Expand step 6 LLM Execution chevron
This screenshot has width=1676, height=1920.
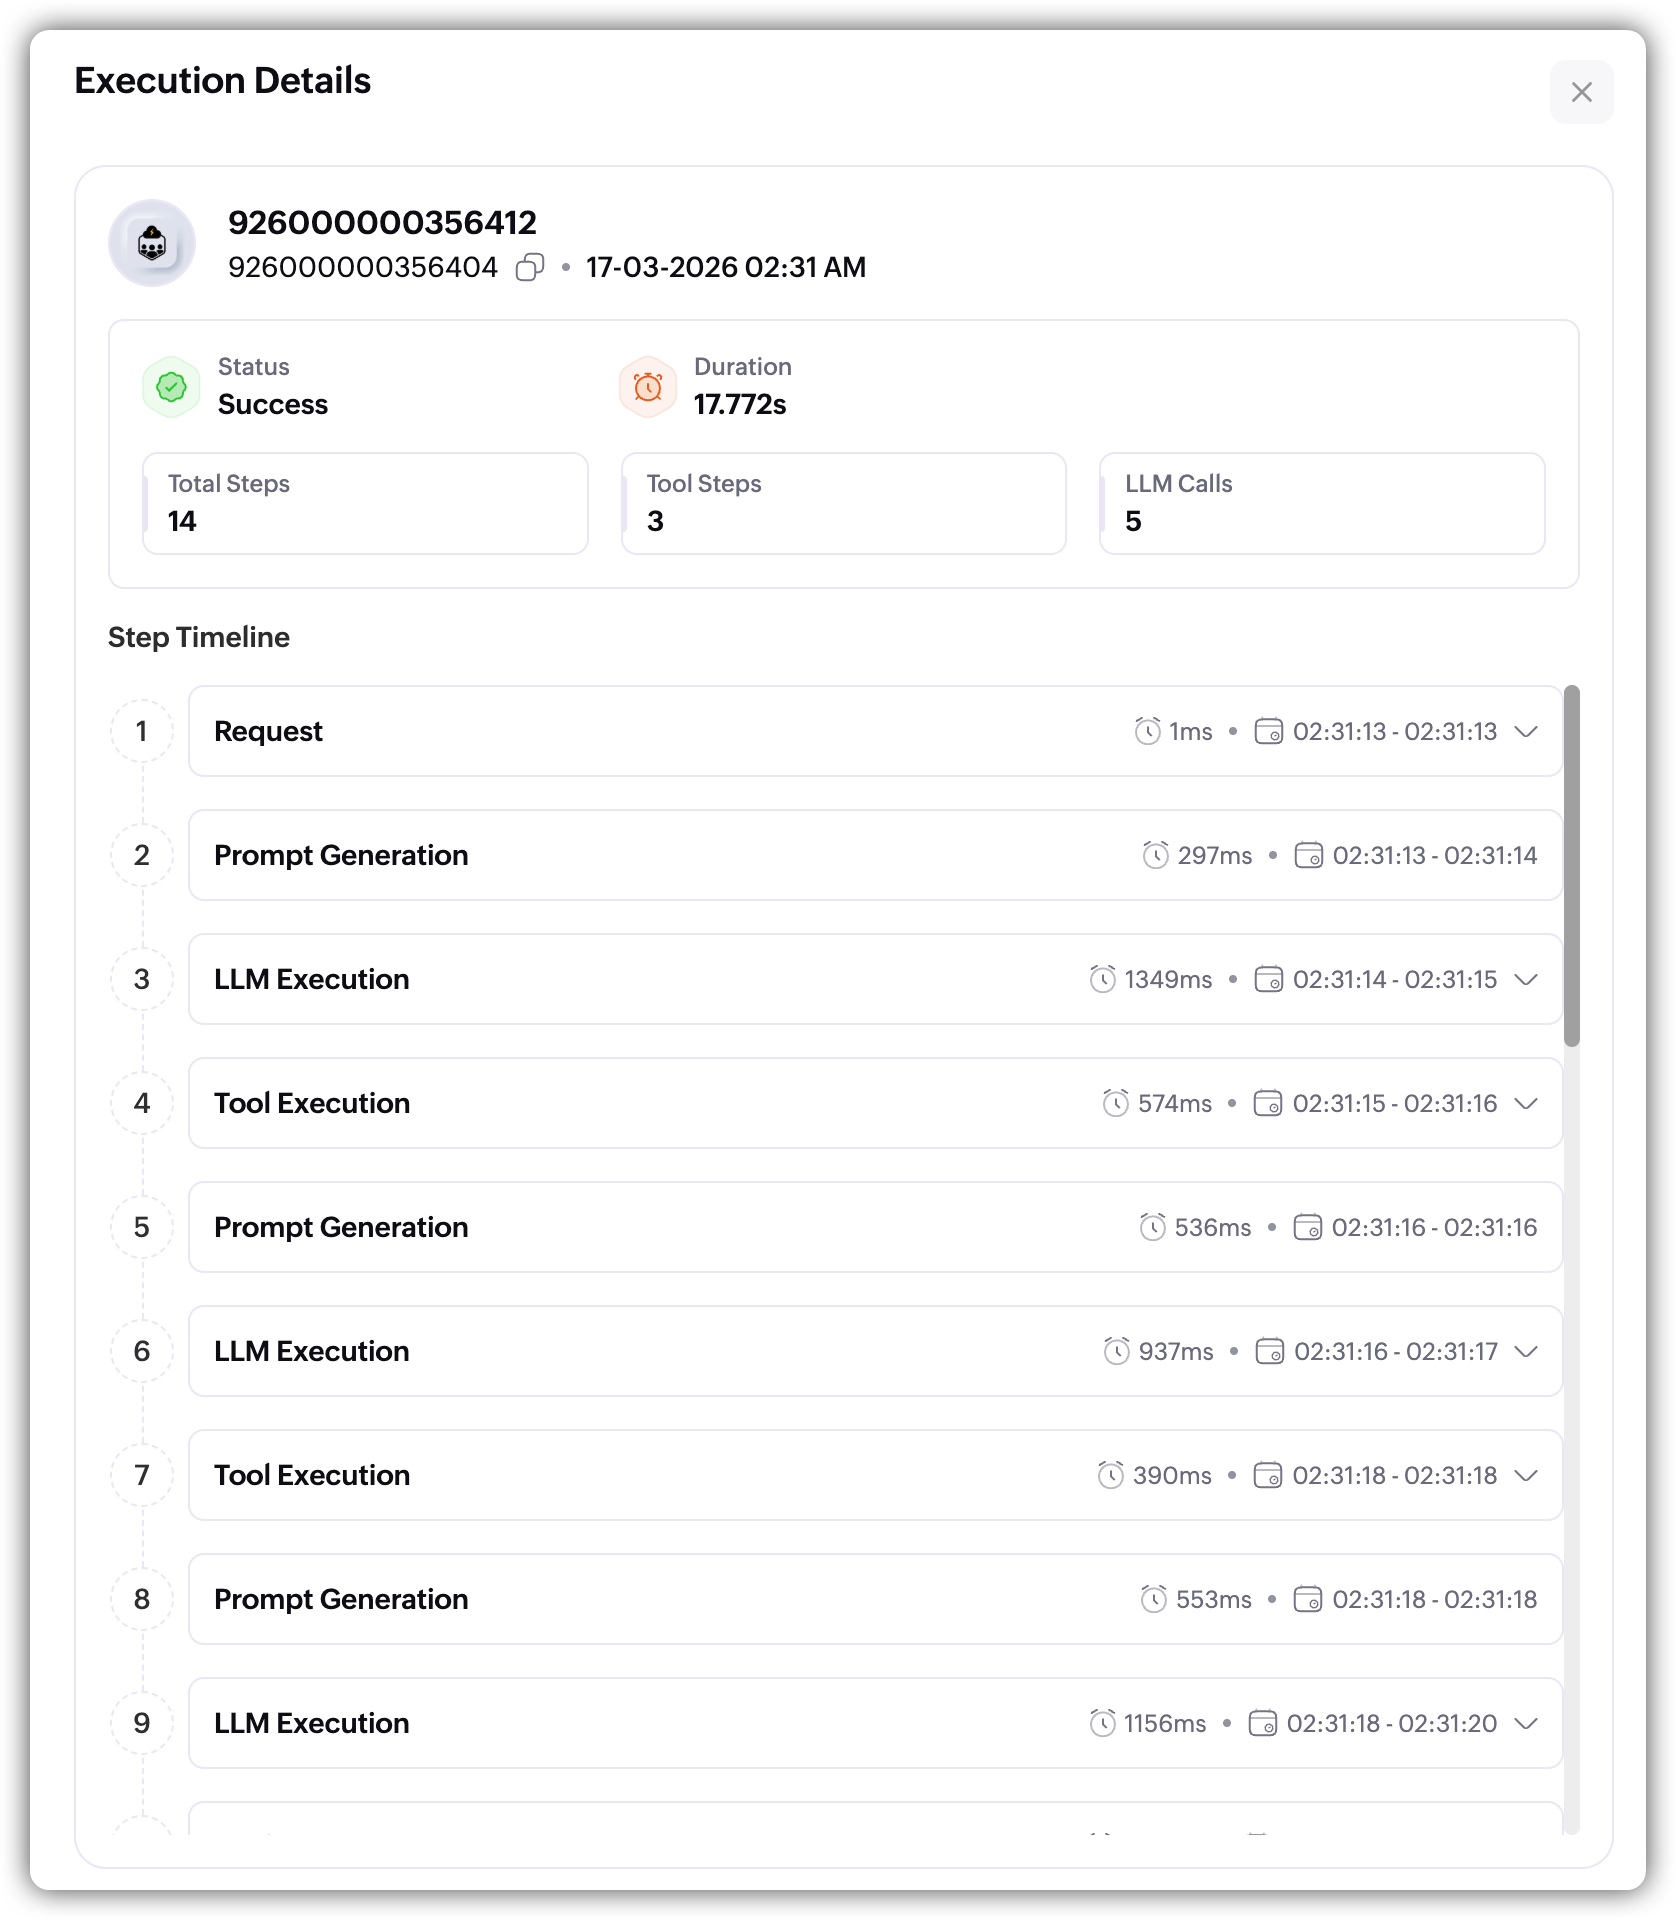(1526, 1351)
